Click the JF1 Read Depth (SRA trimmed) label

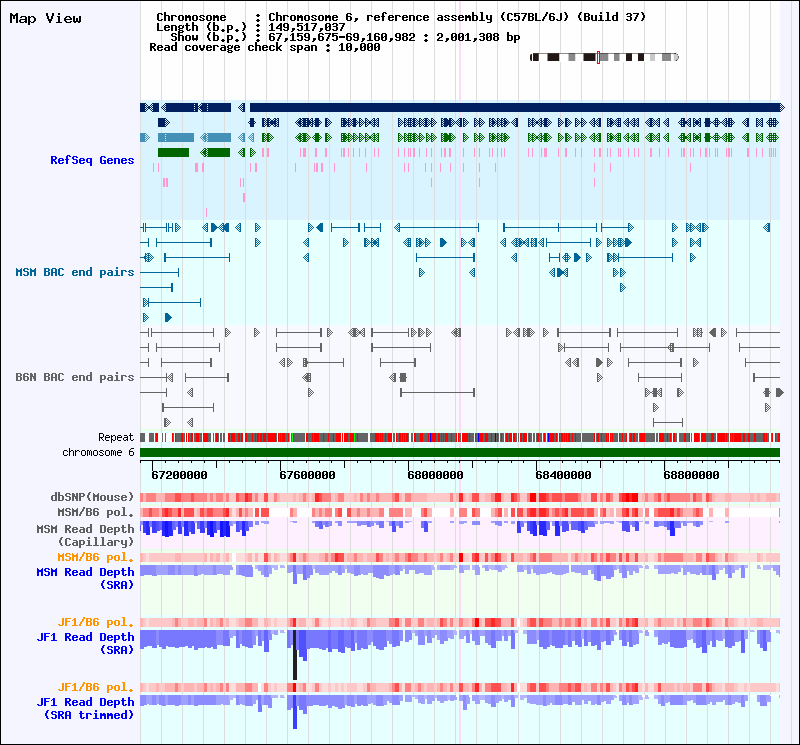[85, 708]
